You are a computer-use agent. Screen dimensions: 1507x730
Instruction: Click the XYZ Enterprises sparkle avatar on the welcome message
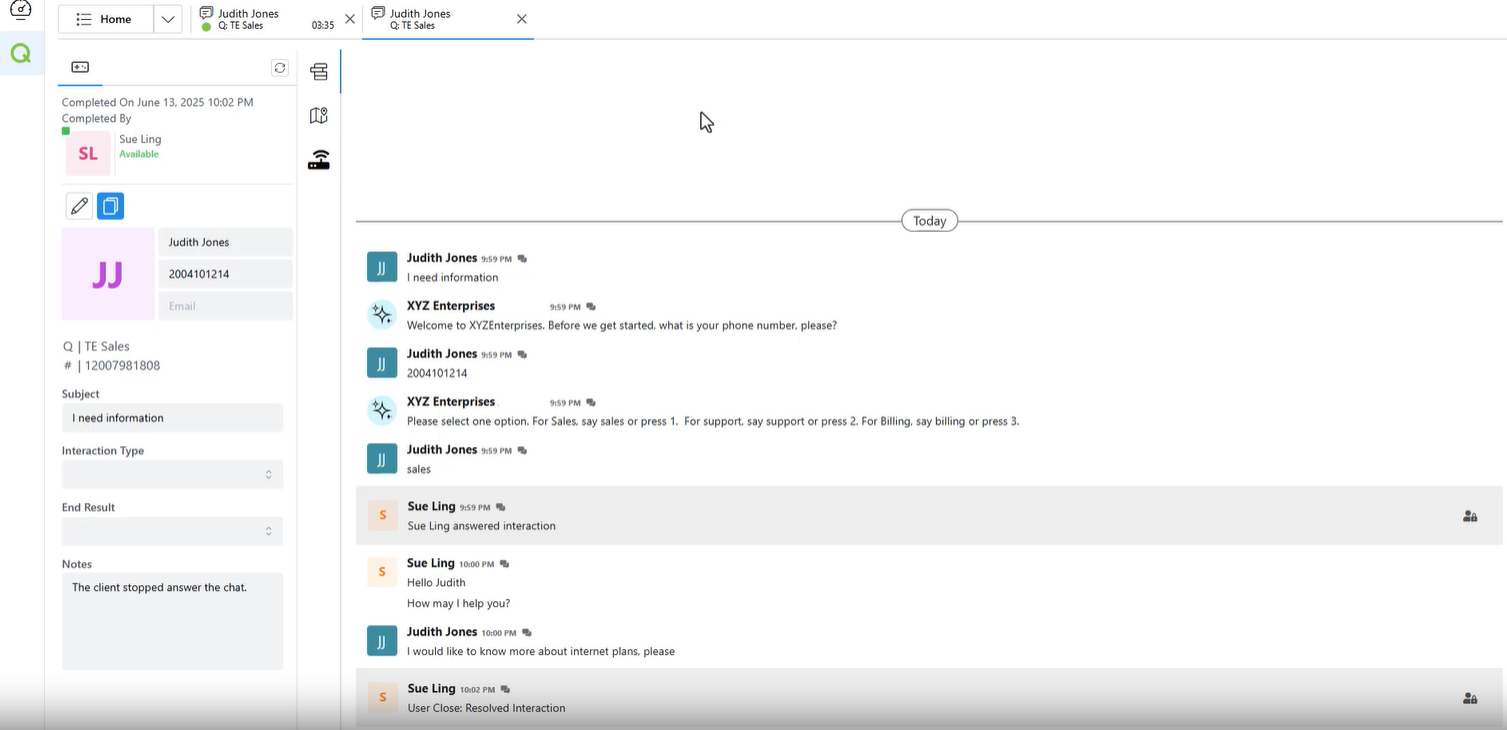tap(382, 315)
